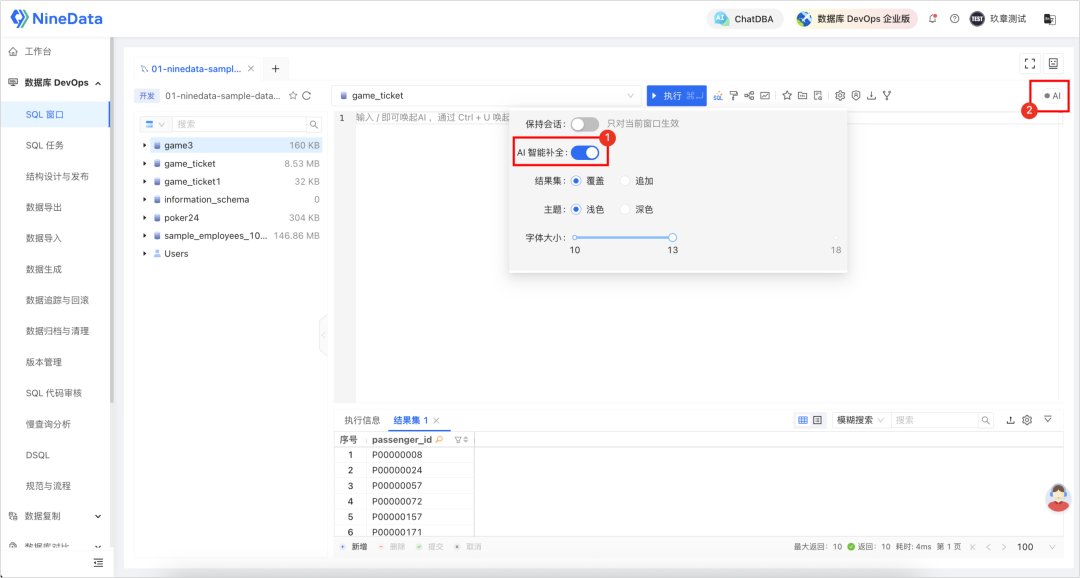
Task: Click the export icon in results panel
Action: [x=1010, y=420]
